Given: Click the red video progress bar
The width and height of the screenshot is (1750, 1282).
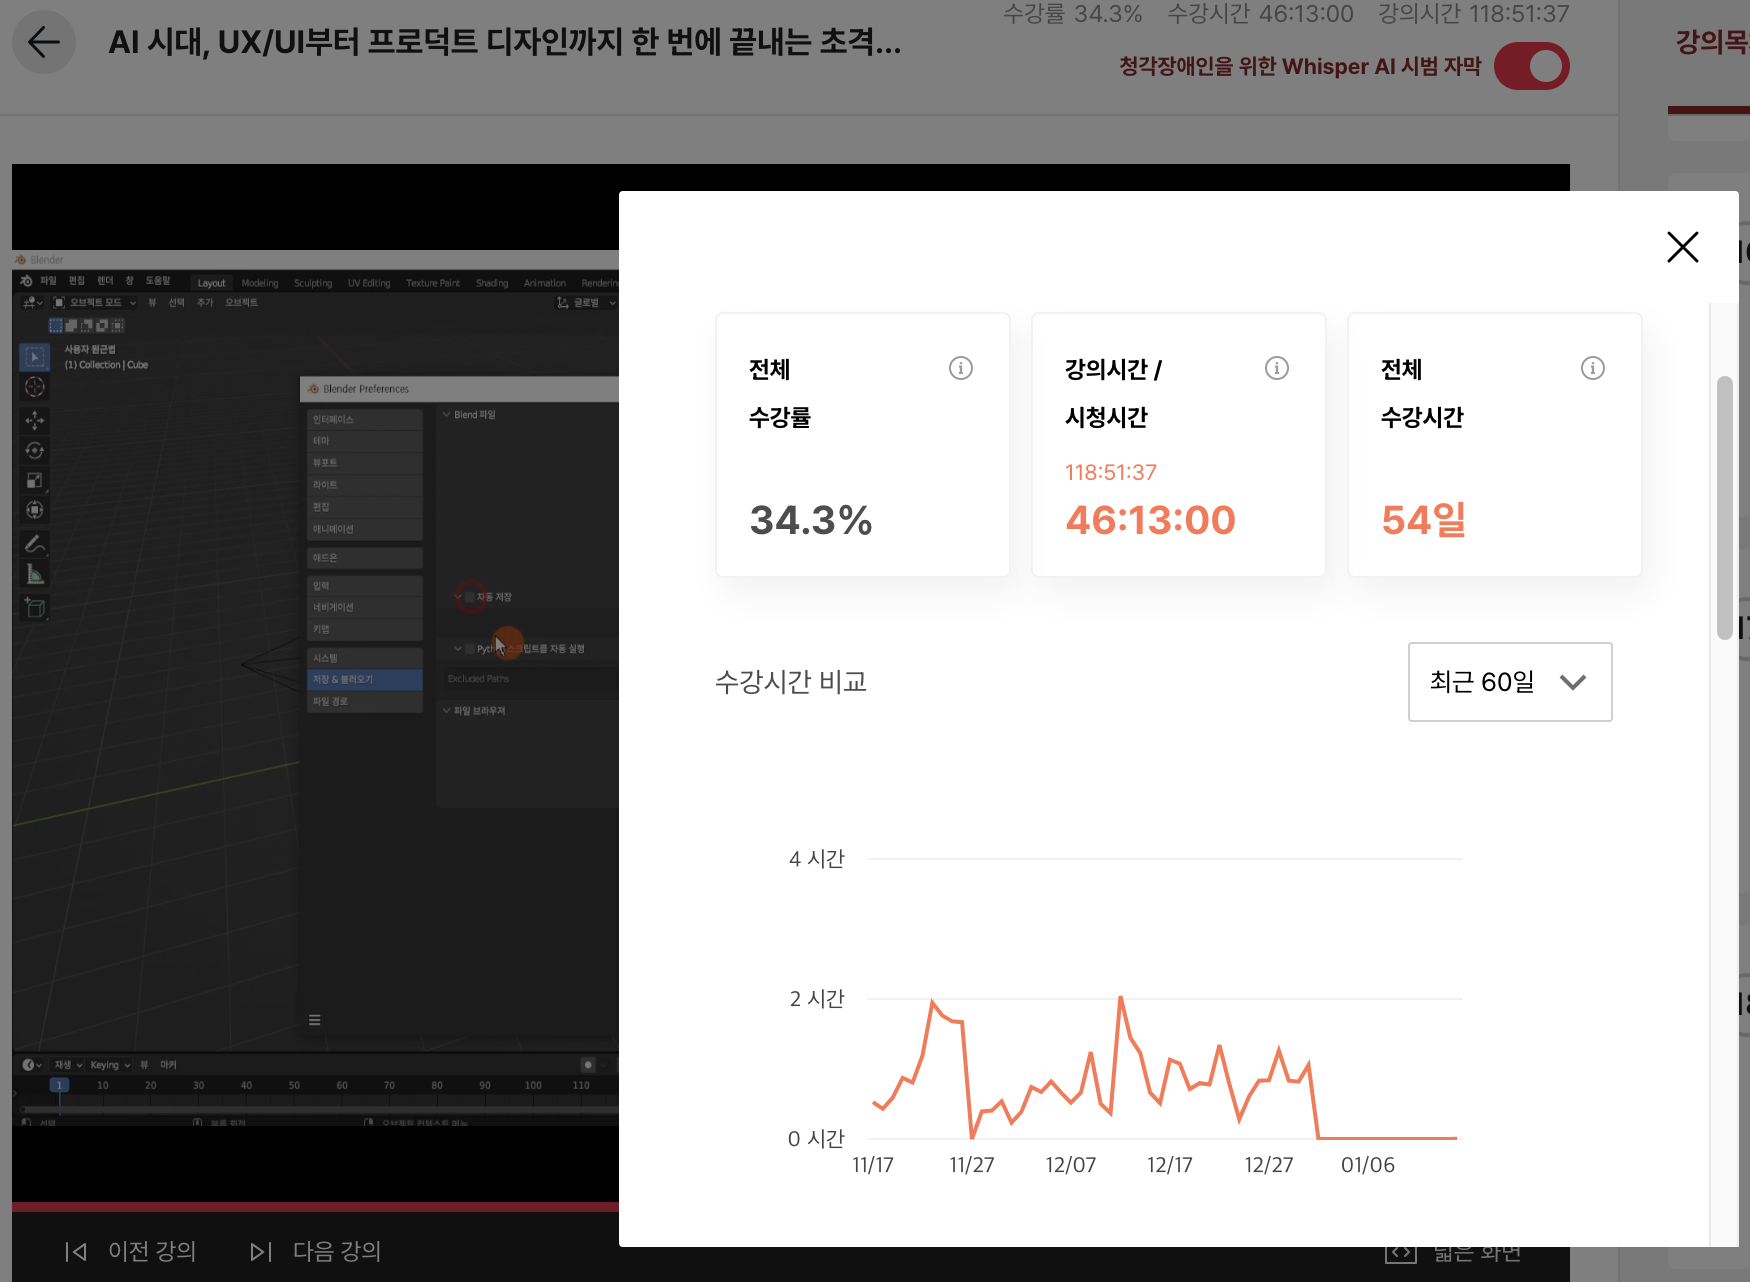Looking at the screenshot, I should click(x=315, y=1206).
